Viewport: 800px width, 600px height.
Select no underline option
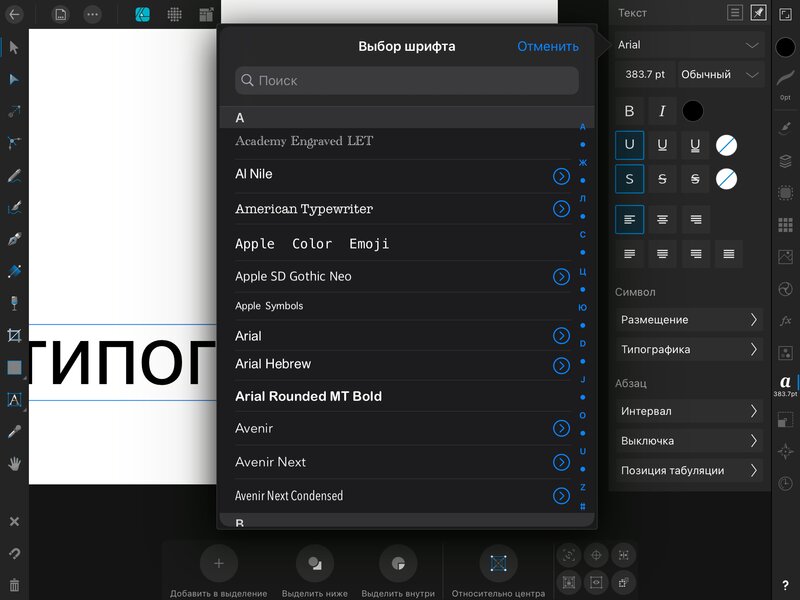[629, 145]
